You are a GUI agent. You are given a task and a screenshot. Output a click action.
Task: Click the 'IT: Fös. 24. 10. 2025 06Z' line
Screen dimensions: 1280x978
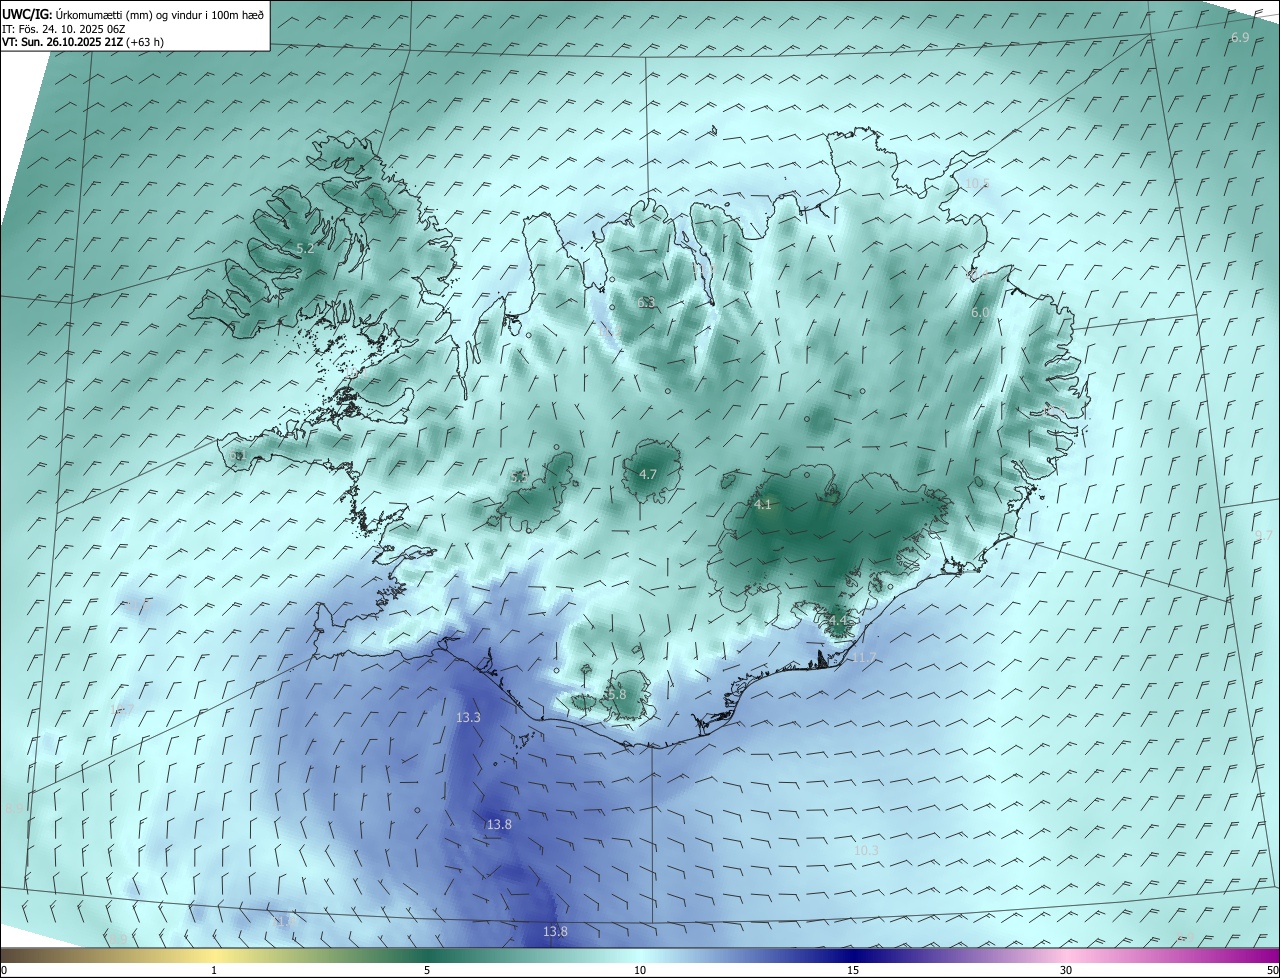[x=63, y=29]
